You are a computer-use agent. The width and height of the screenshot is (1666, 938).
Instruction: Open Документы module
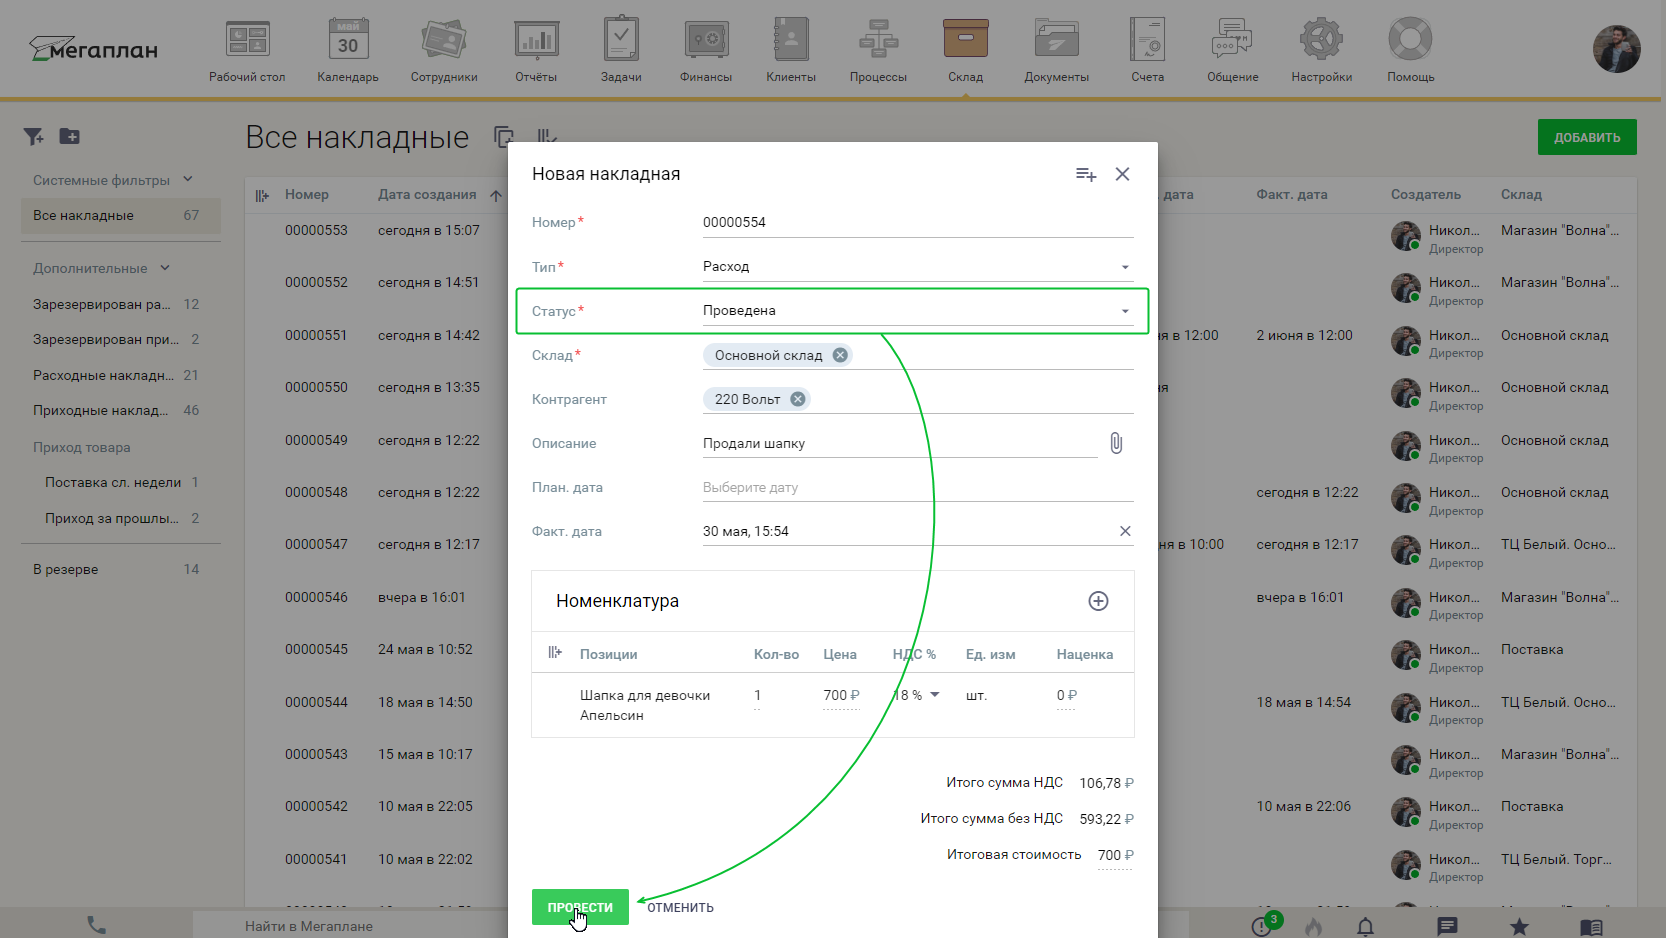[x=1056, y=50]
